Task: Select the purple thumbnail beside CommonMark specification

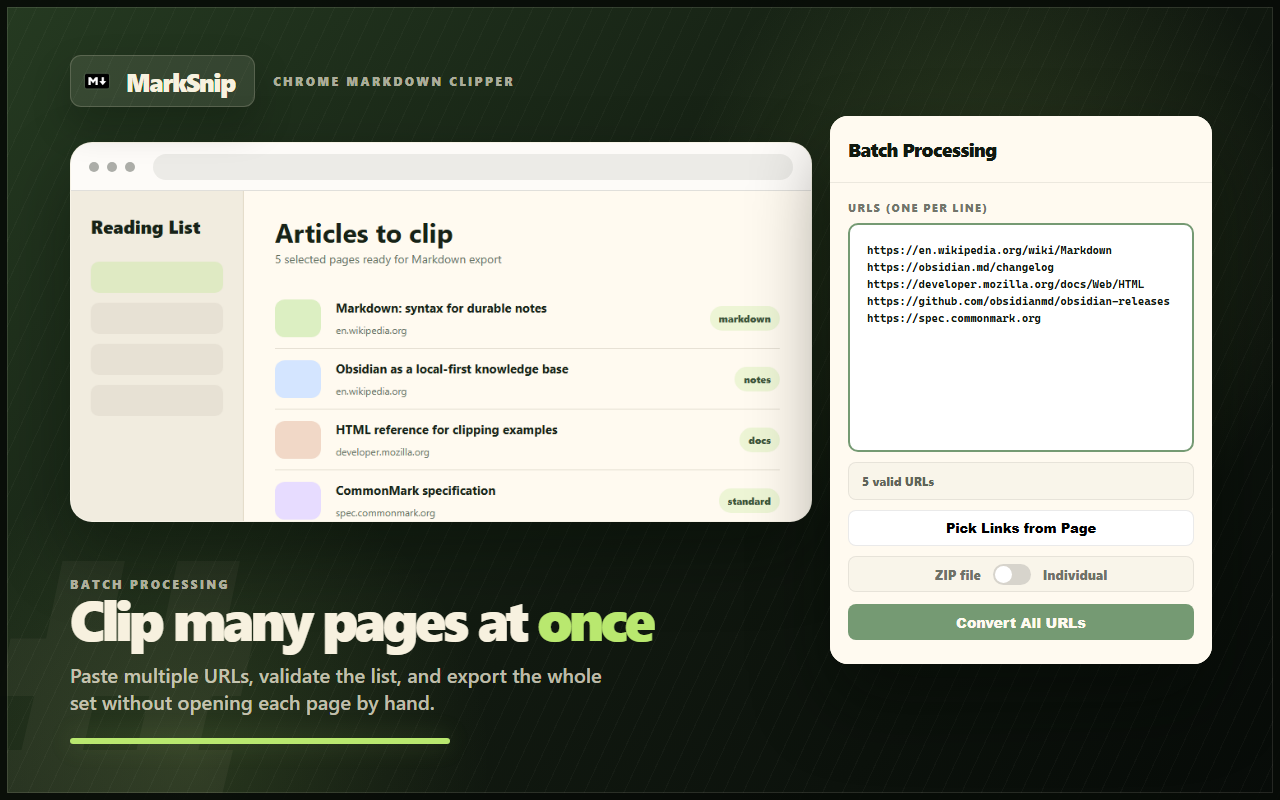Action: pyautogui.click(x=298, y=501)
